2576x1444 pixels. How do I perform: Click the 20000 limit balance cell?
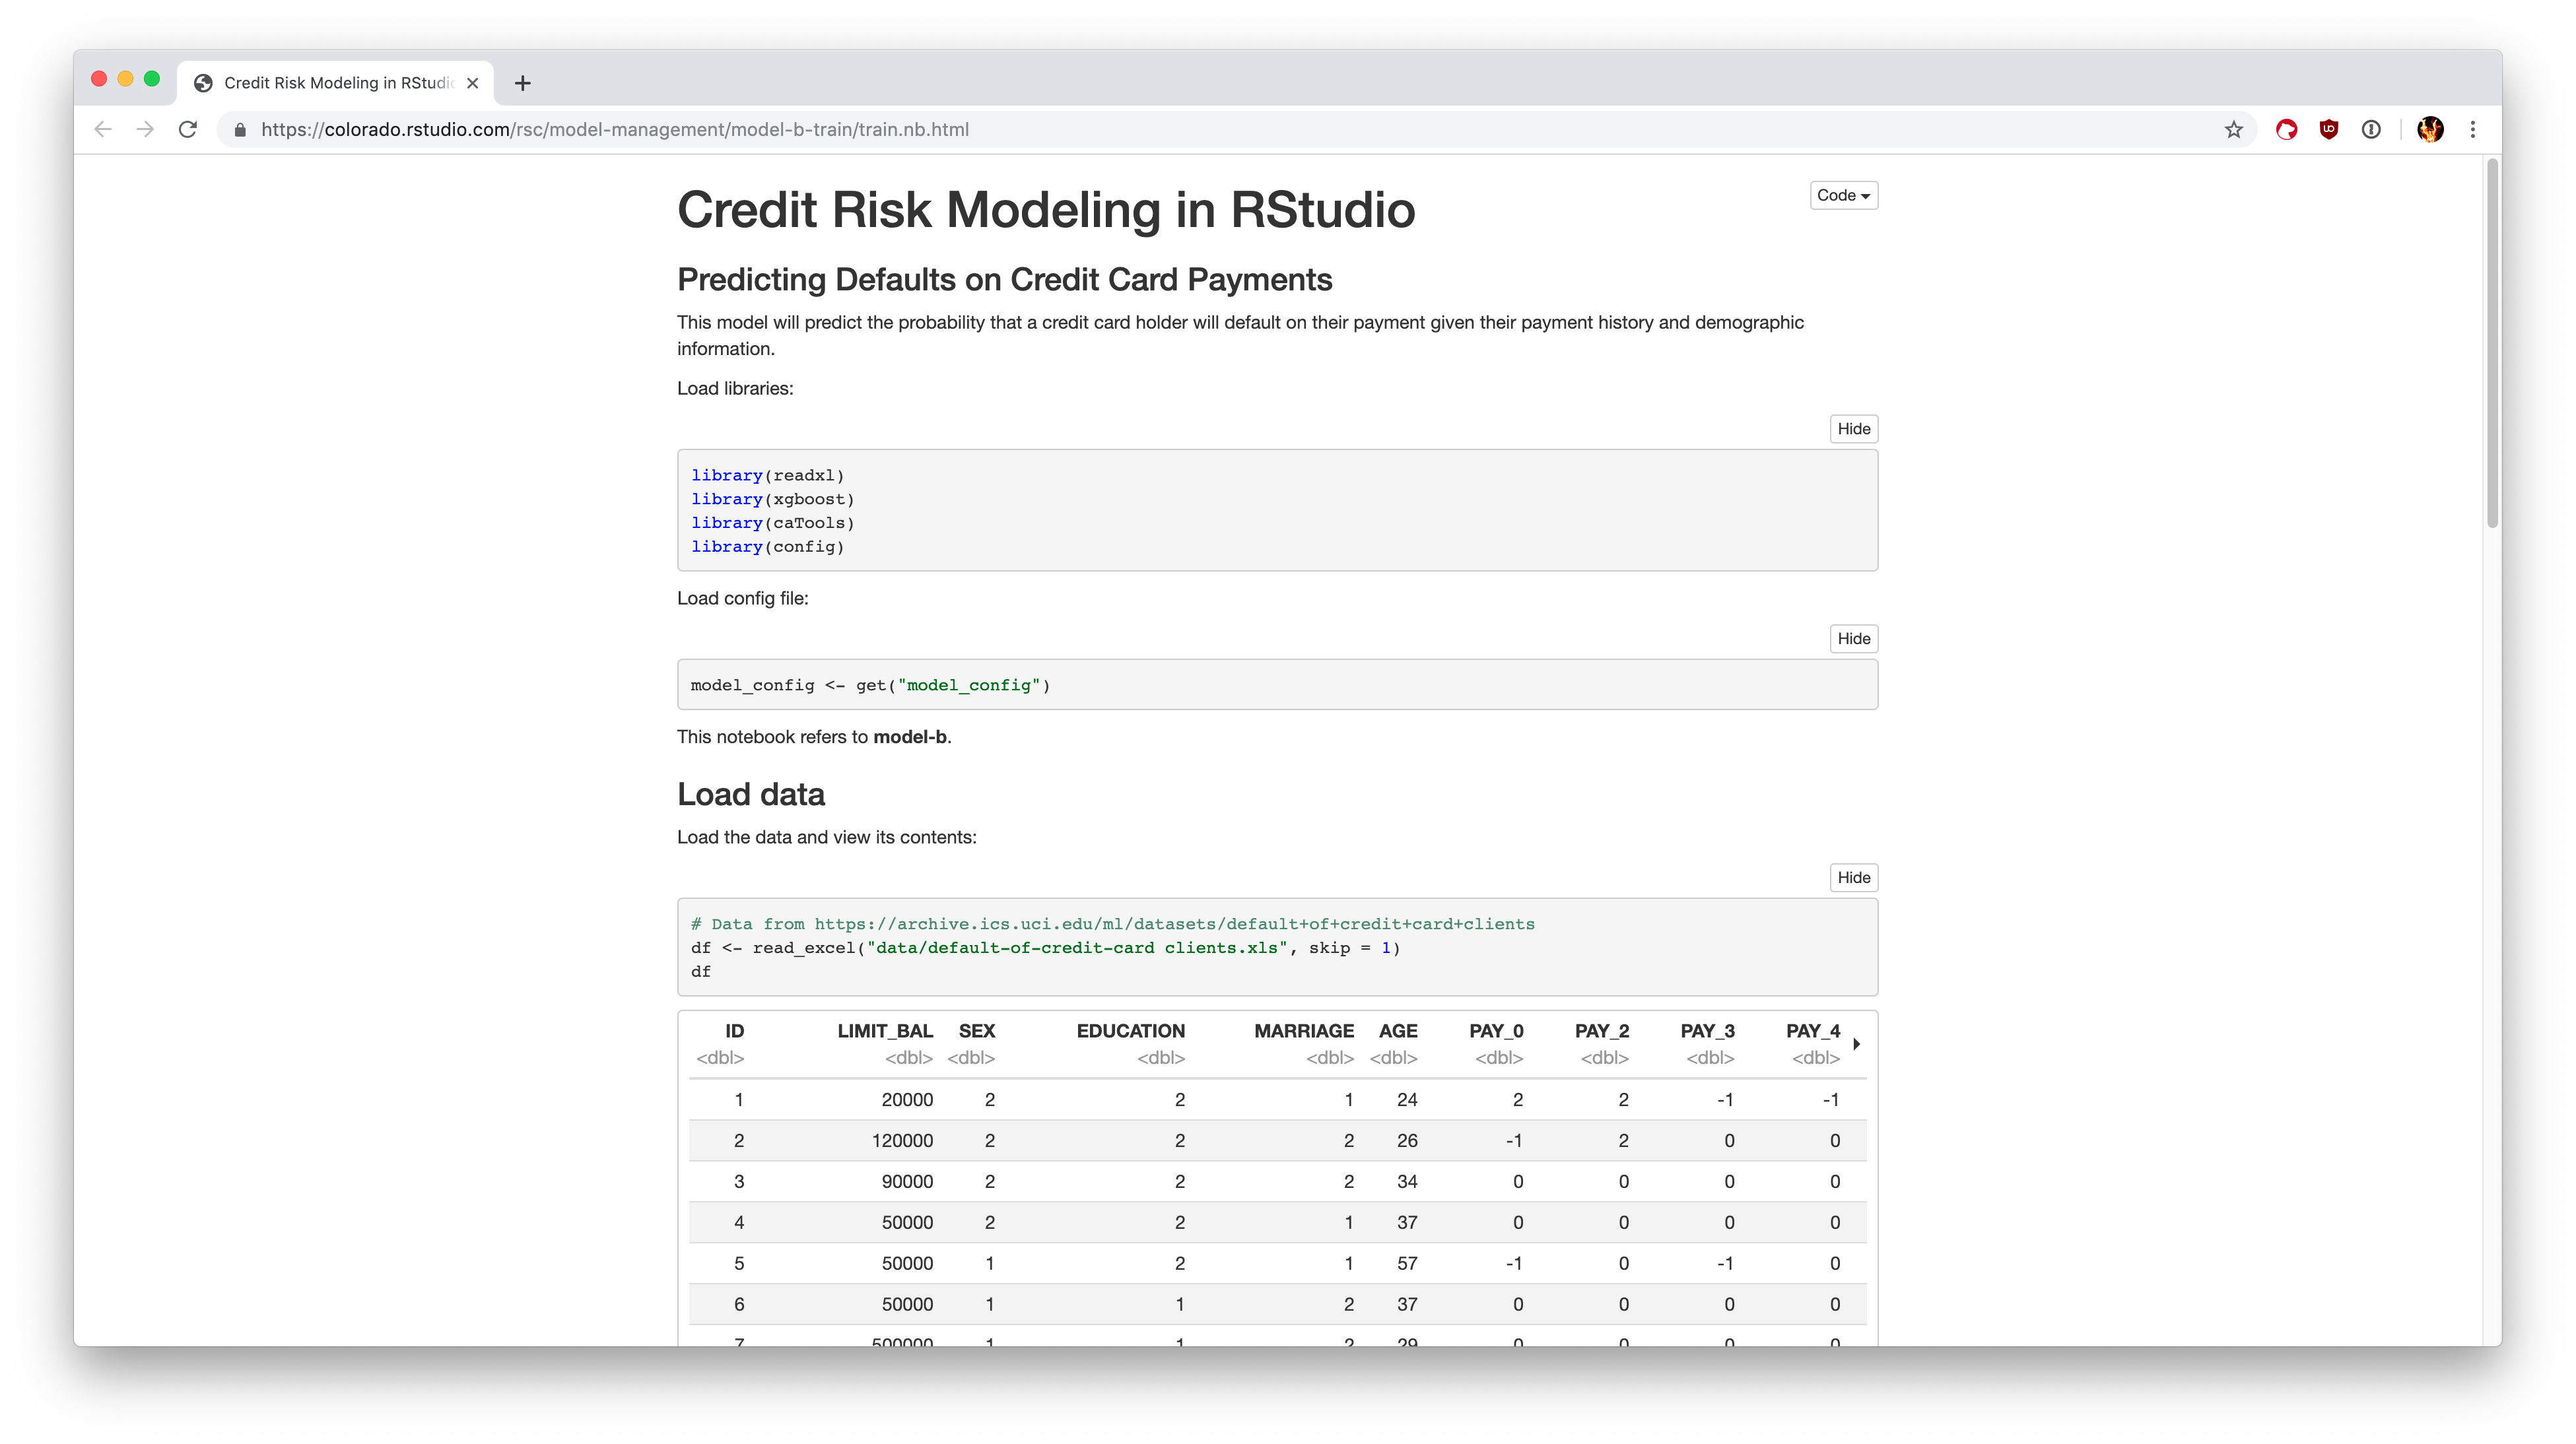[x=907, y=1100]
